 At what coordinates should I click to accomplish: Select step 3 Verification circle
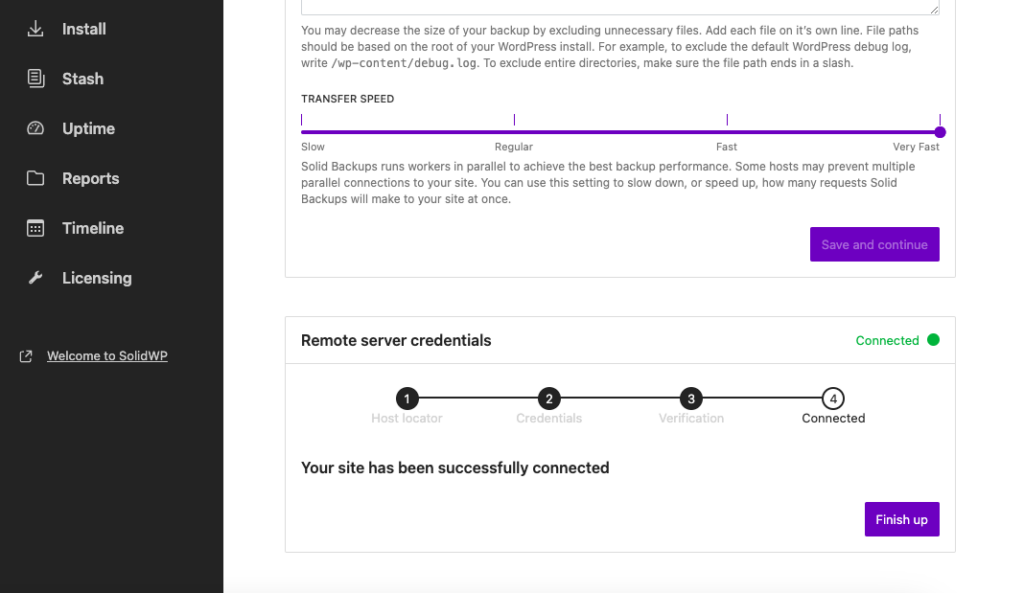click(691, 398)
